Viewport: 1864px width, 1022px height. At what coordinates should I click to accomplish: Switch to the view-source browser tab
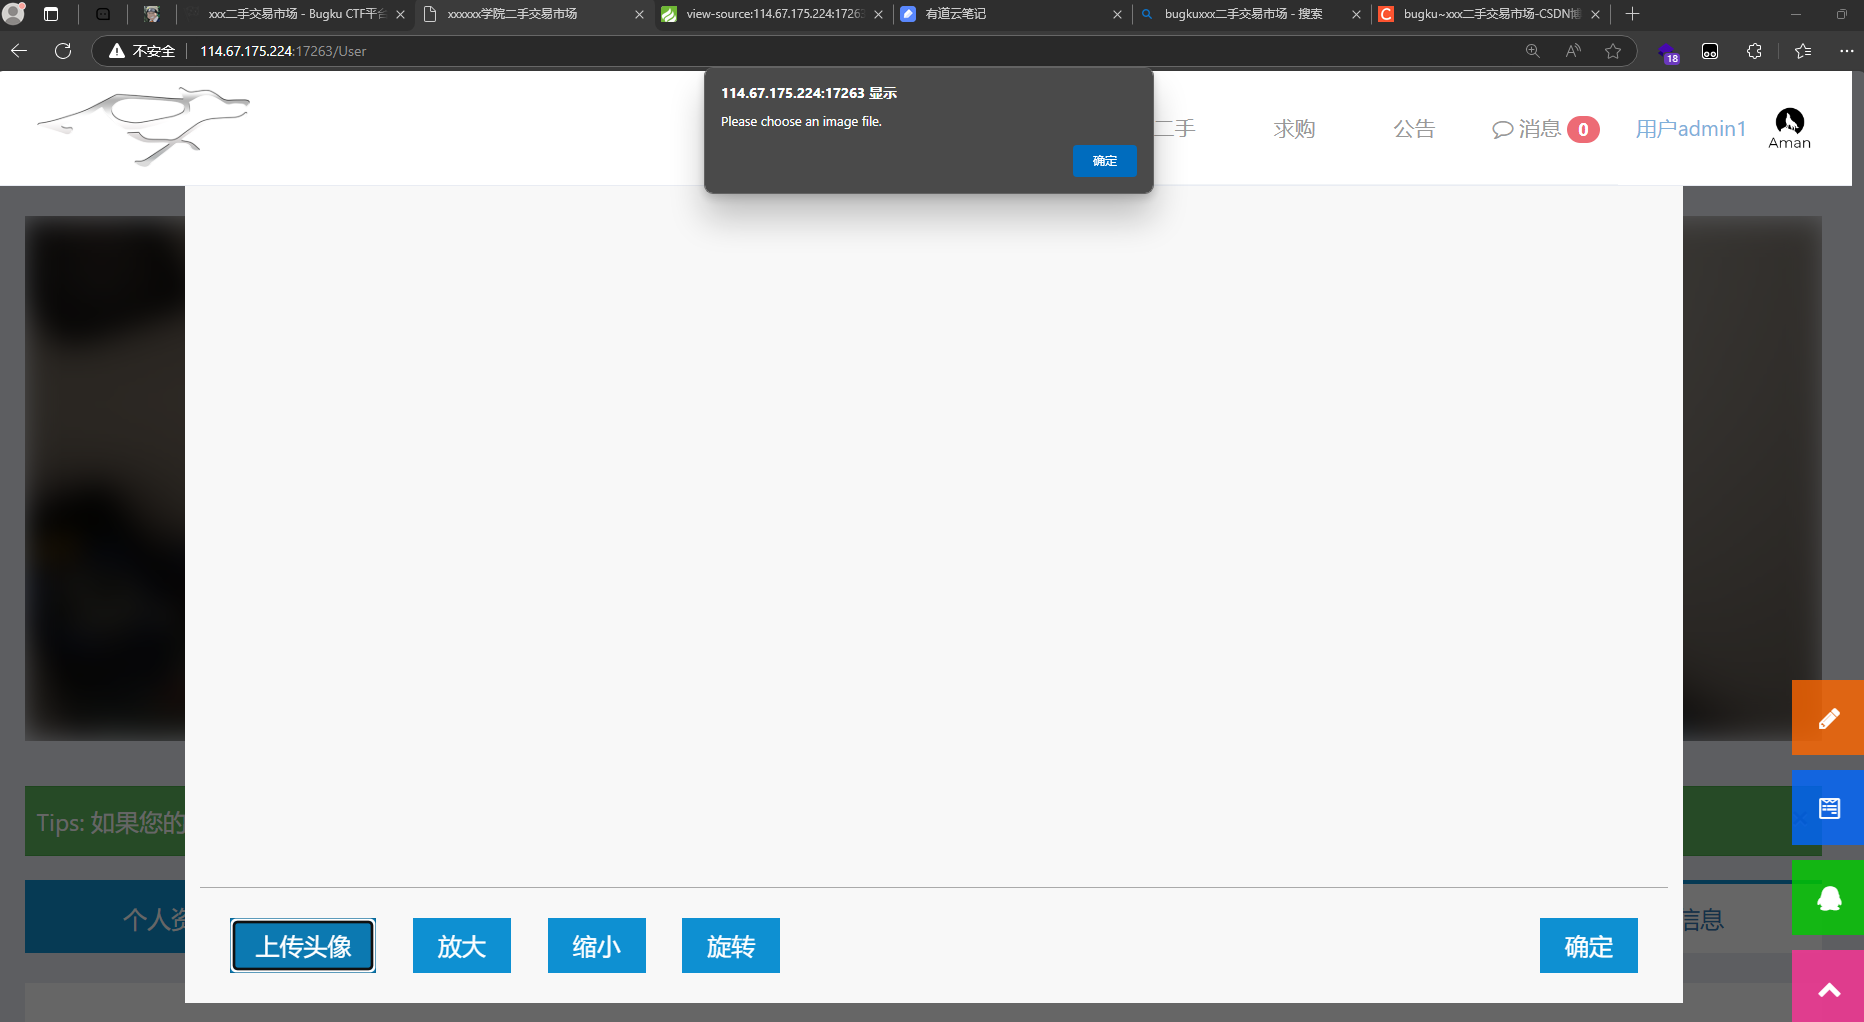(x=770, y=14)
